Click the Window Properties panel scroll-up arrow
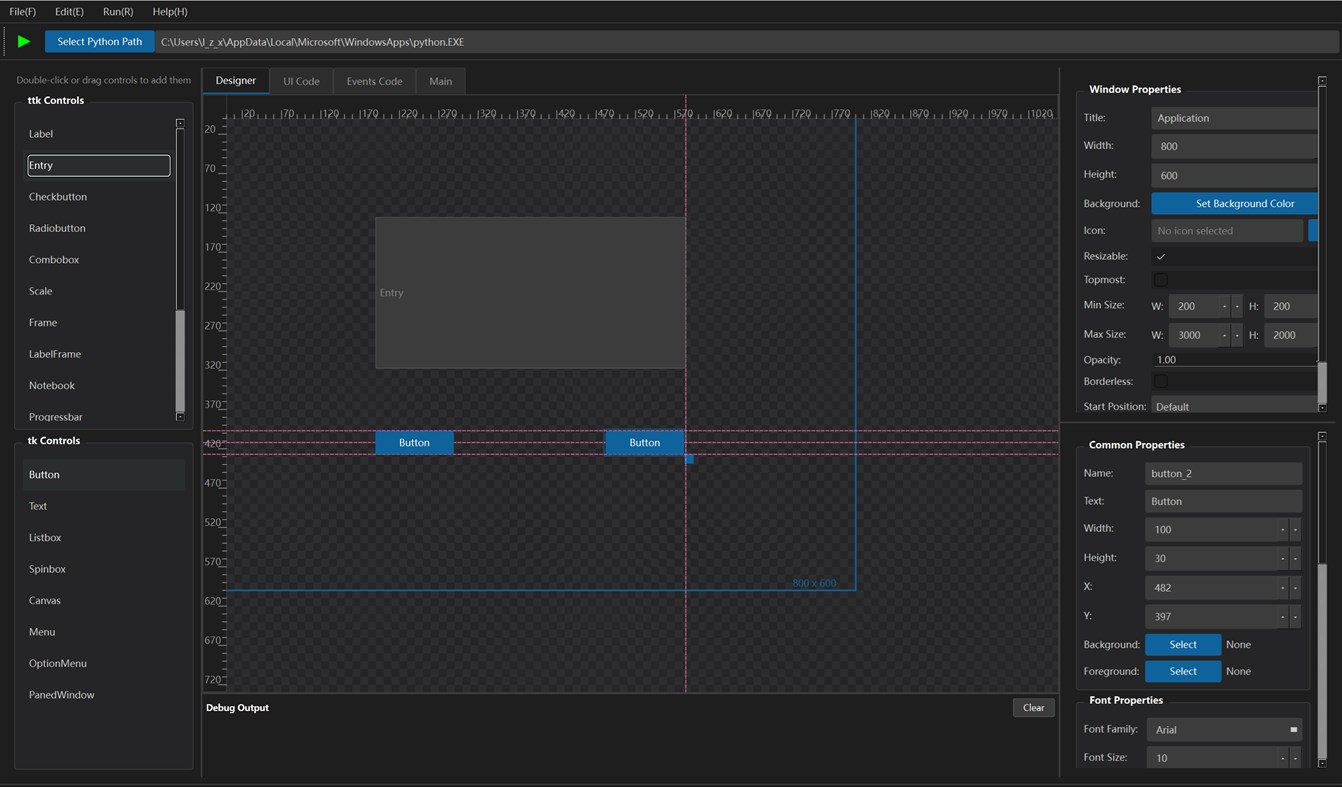This screenshot has height=787, width=1342. [1322, 81]
